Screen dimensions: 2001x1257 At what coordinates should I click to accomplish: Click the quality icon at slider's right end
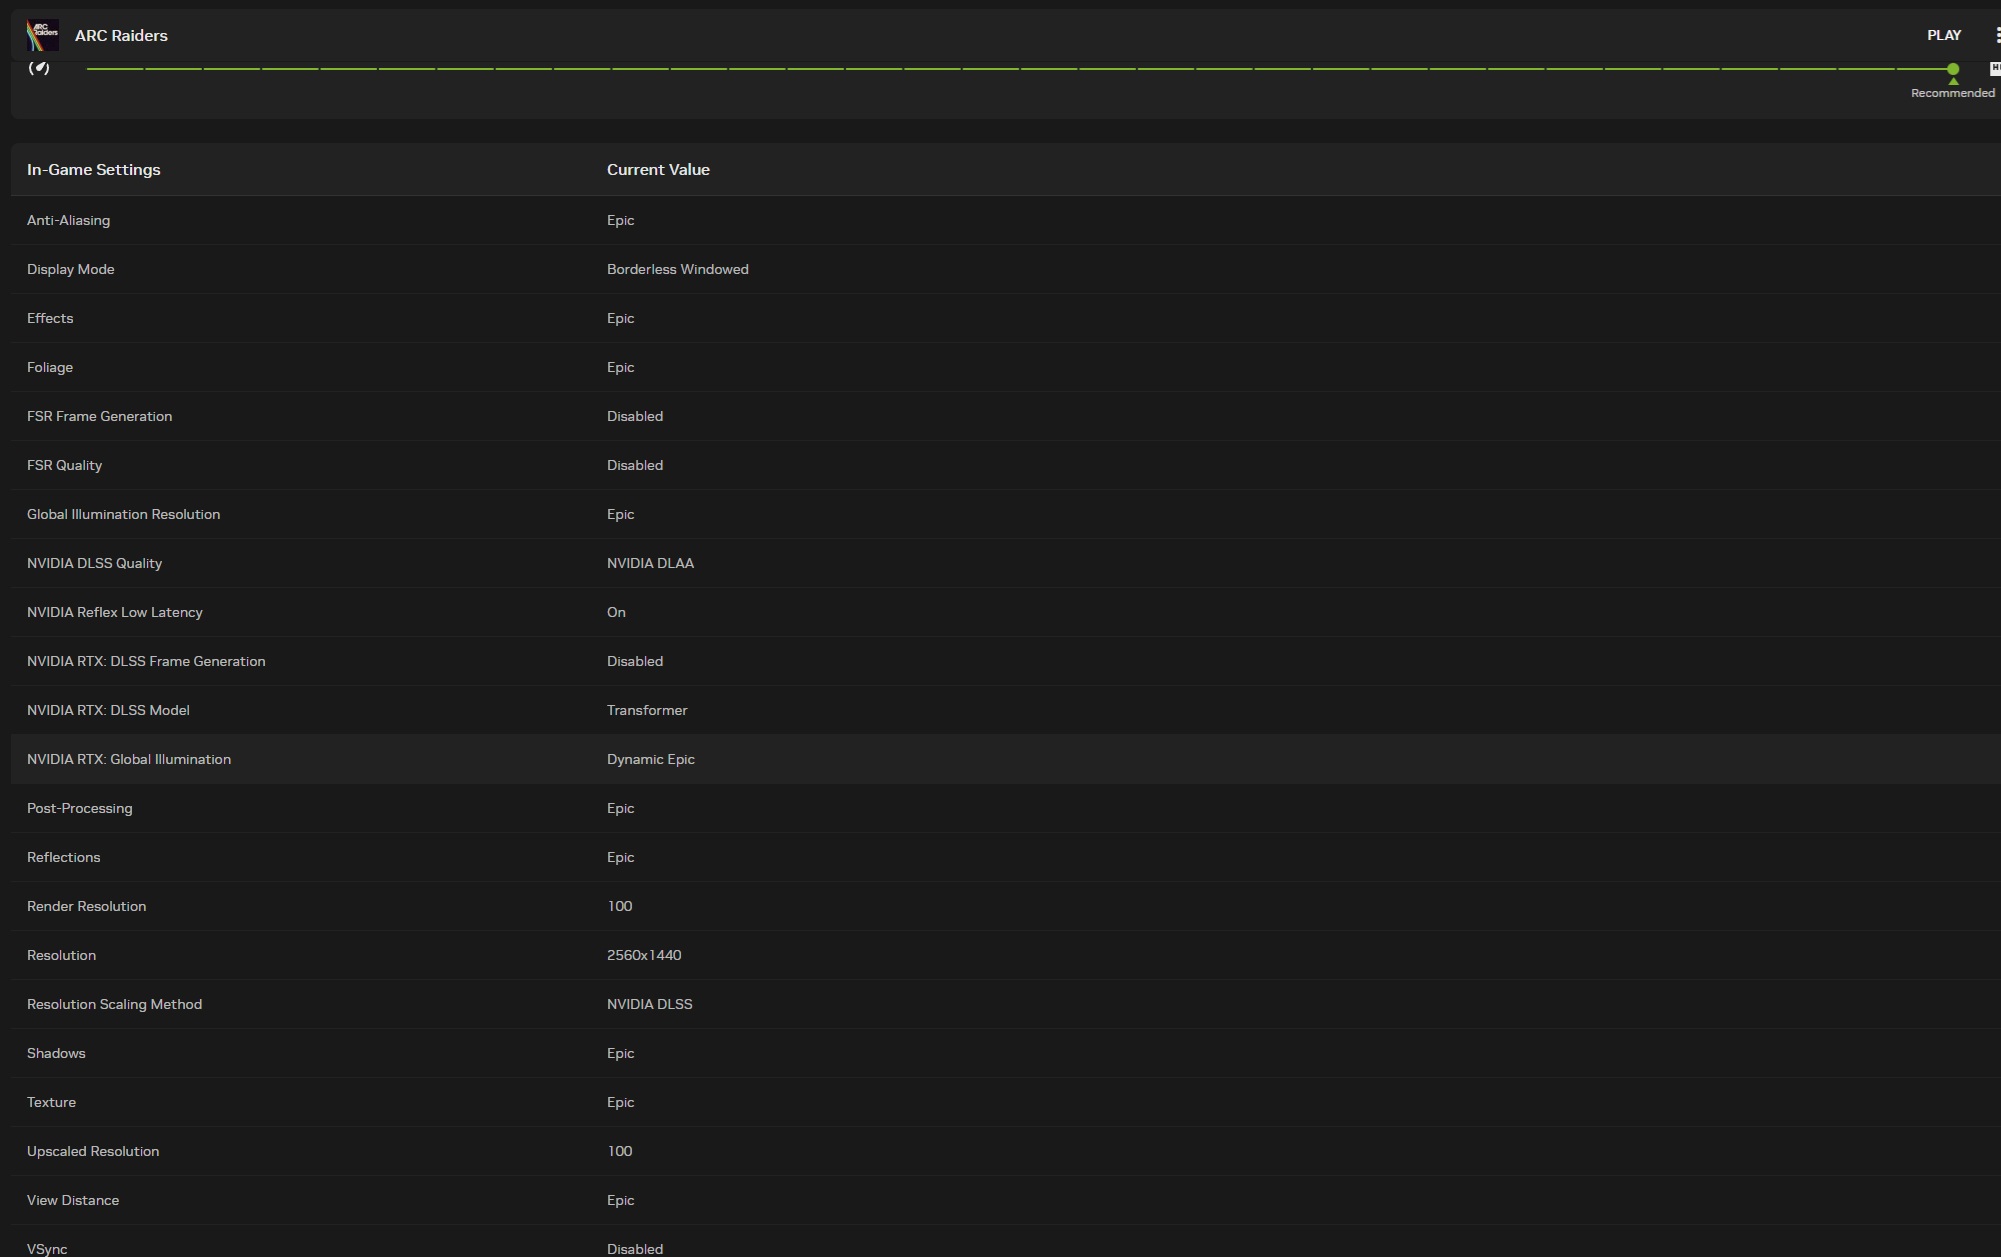click(x=1994, y=68)
